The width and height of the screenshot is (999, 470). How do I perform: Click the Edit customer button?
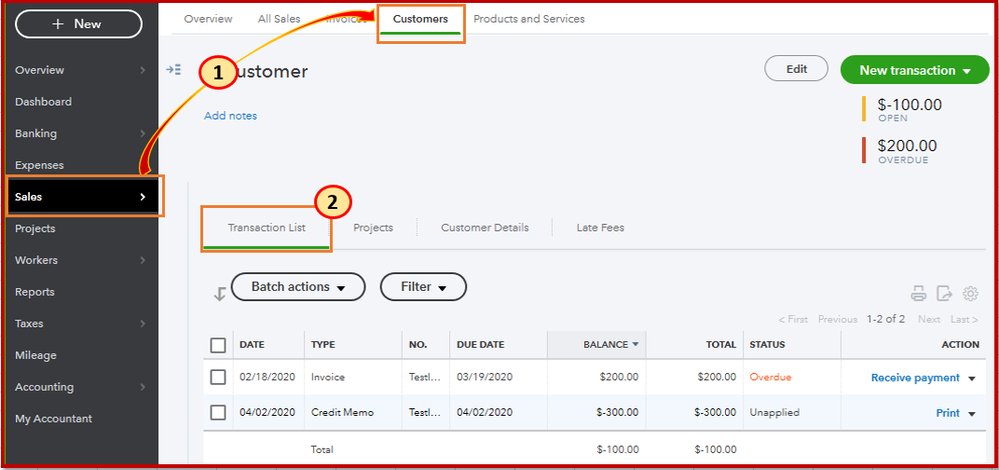click(796, 69)
